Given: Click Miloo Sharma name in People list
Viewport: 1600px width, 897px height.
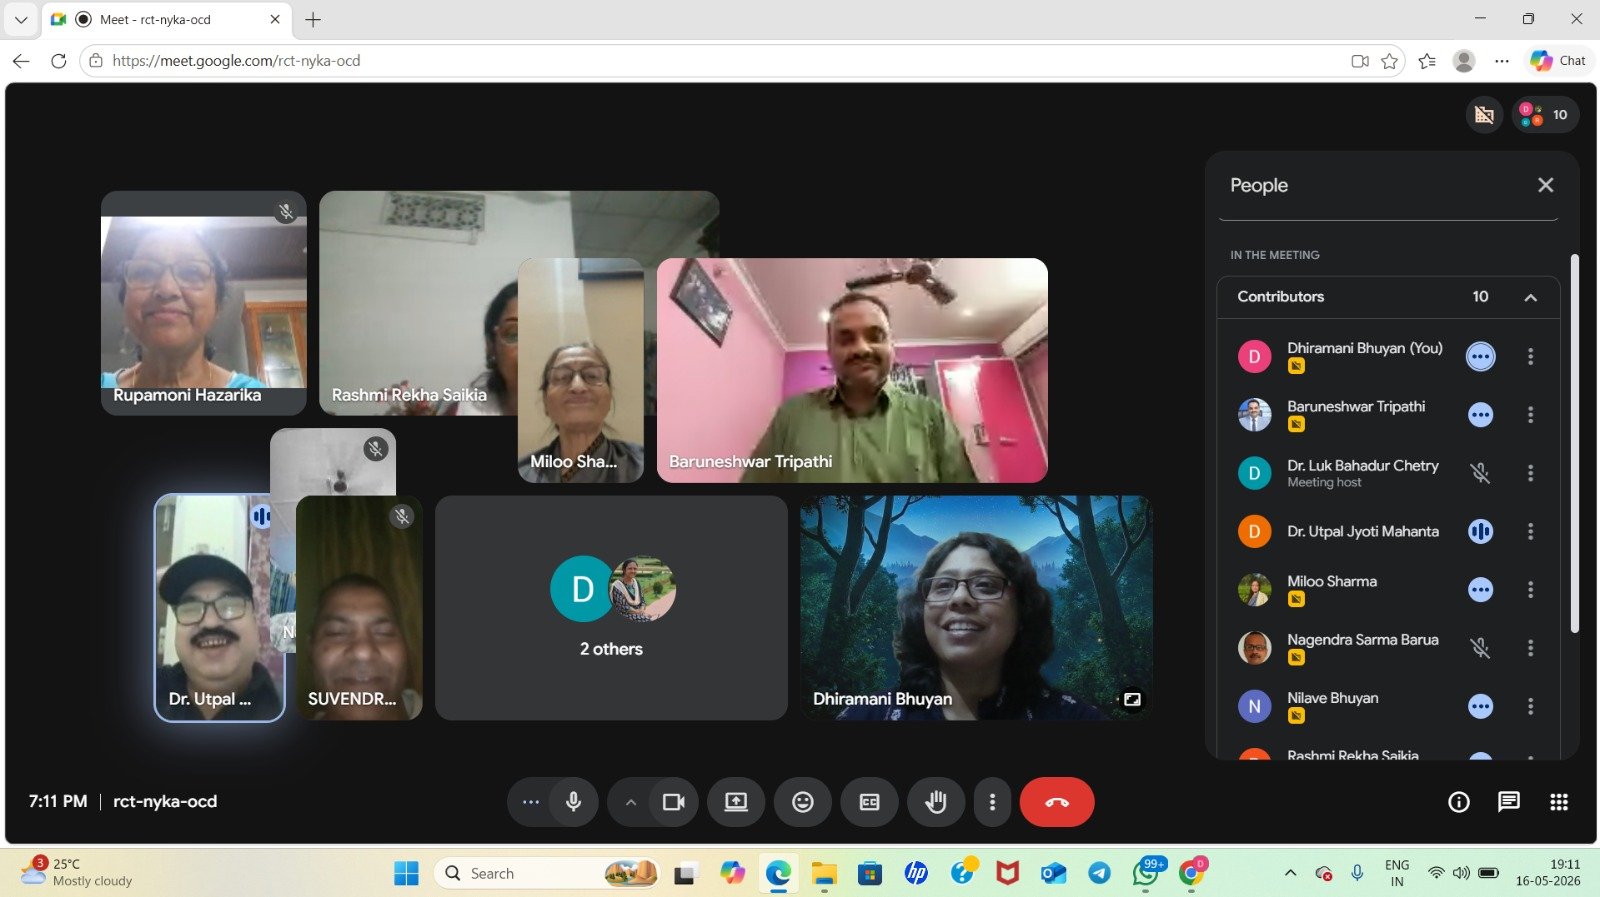Looking at the screenshot, I should point(1332,581).
